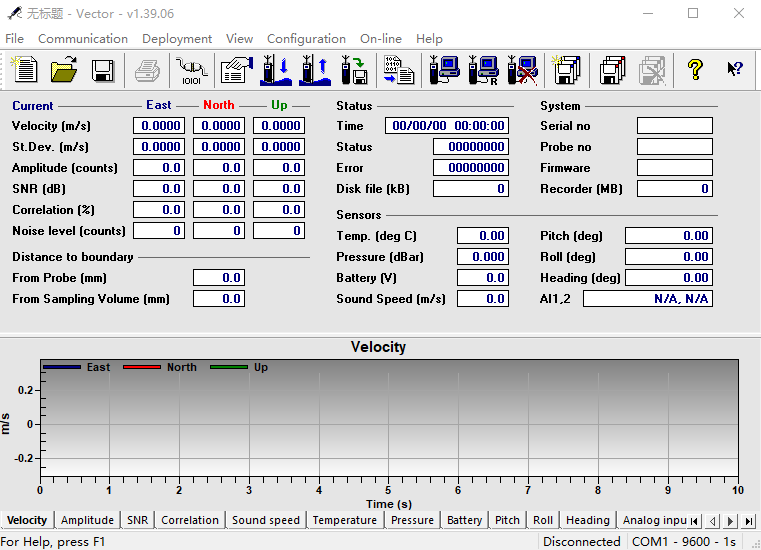Viewport: 761px width, 550px height.
Task: Open a file with the folder icon
Action: [64, 70]
